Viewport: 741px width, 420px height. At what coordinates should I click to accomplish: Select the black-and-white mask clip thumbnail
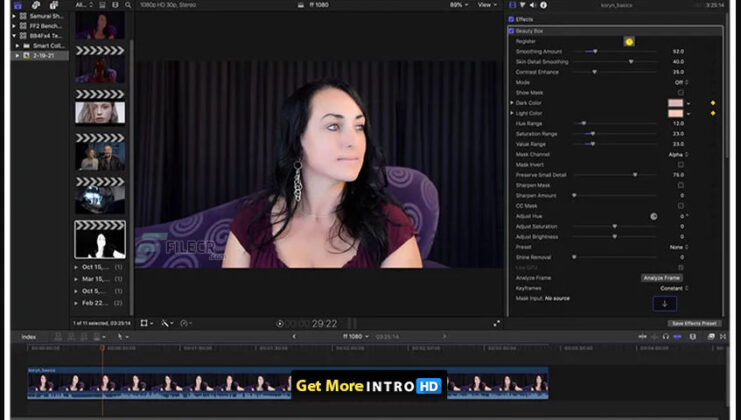pyautogui.click(x=100, y=239)
